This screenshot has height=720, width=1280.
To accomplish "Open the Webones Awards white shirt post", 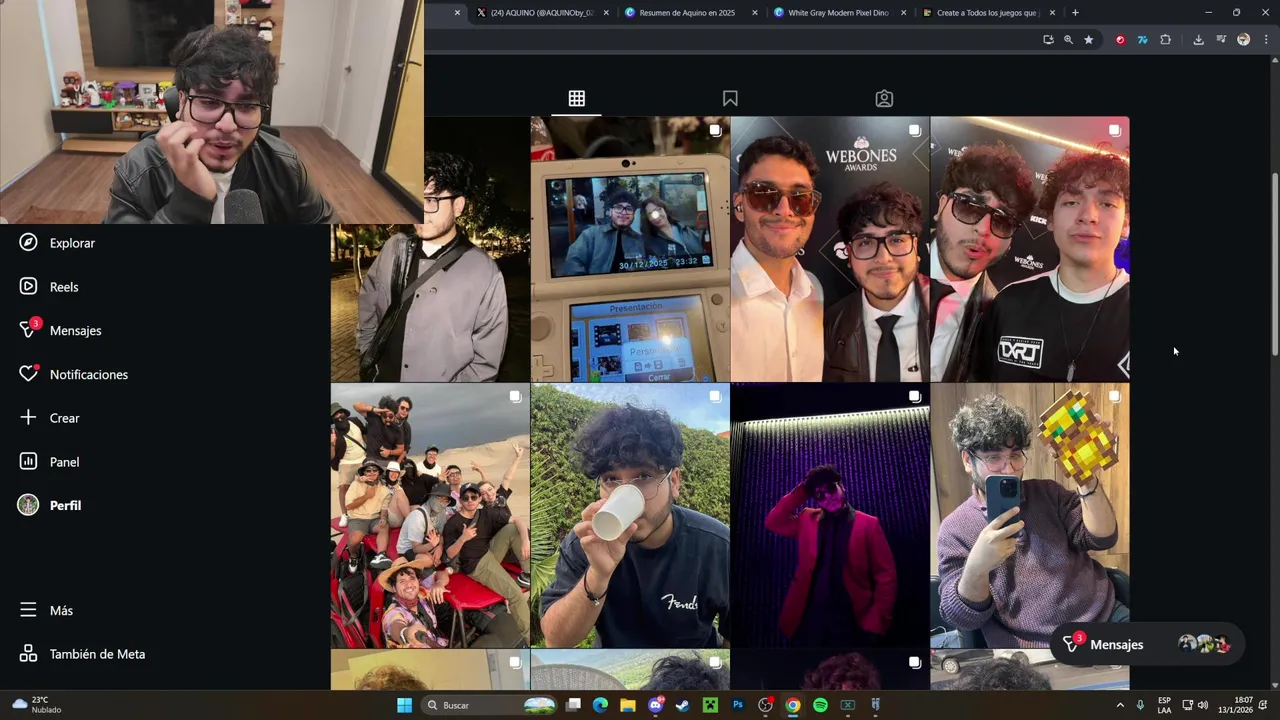I will point(830,249).
